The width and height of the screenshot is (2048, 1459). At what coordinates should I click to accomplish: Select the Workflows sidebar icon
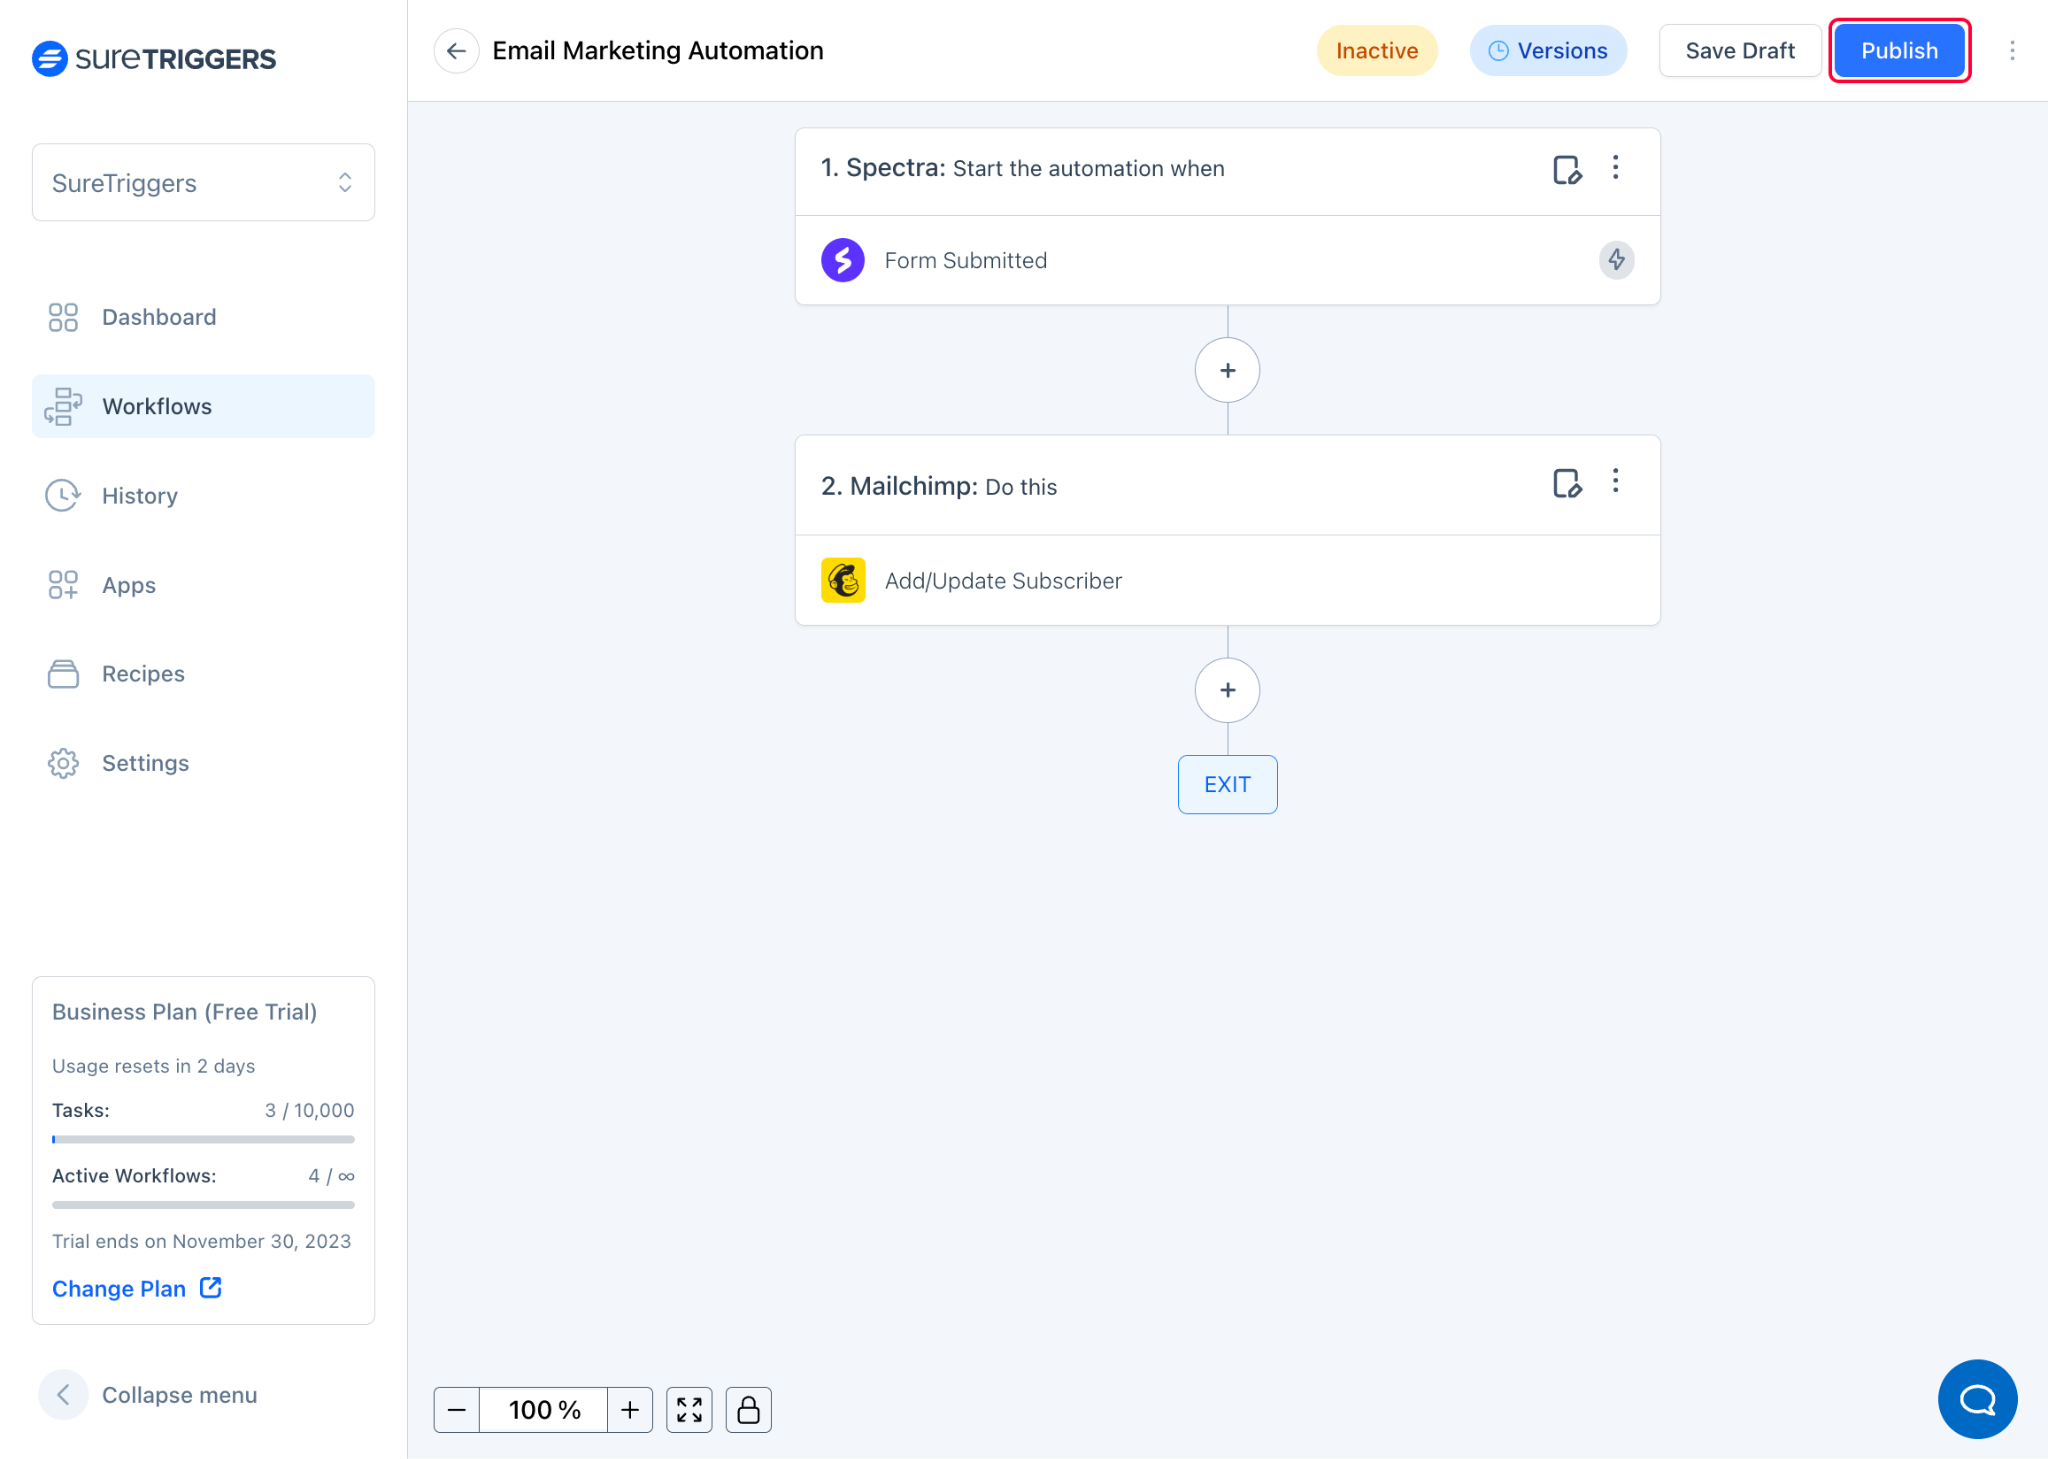coord(63,406)
